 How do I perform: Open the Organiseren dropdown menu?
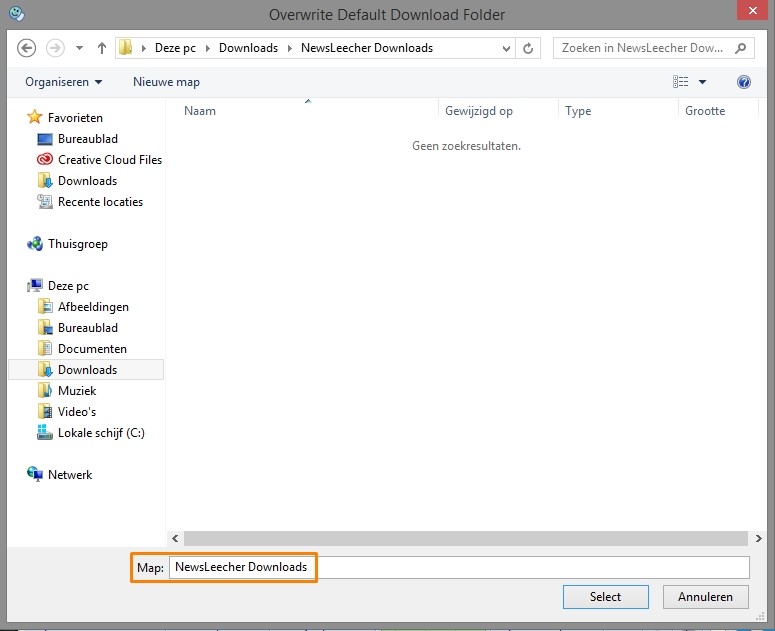click(64, 82)
